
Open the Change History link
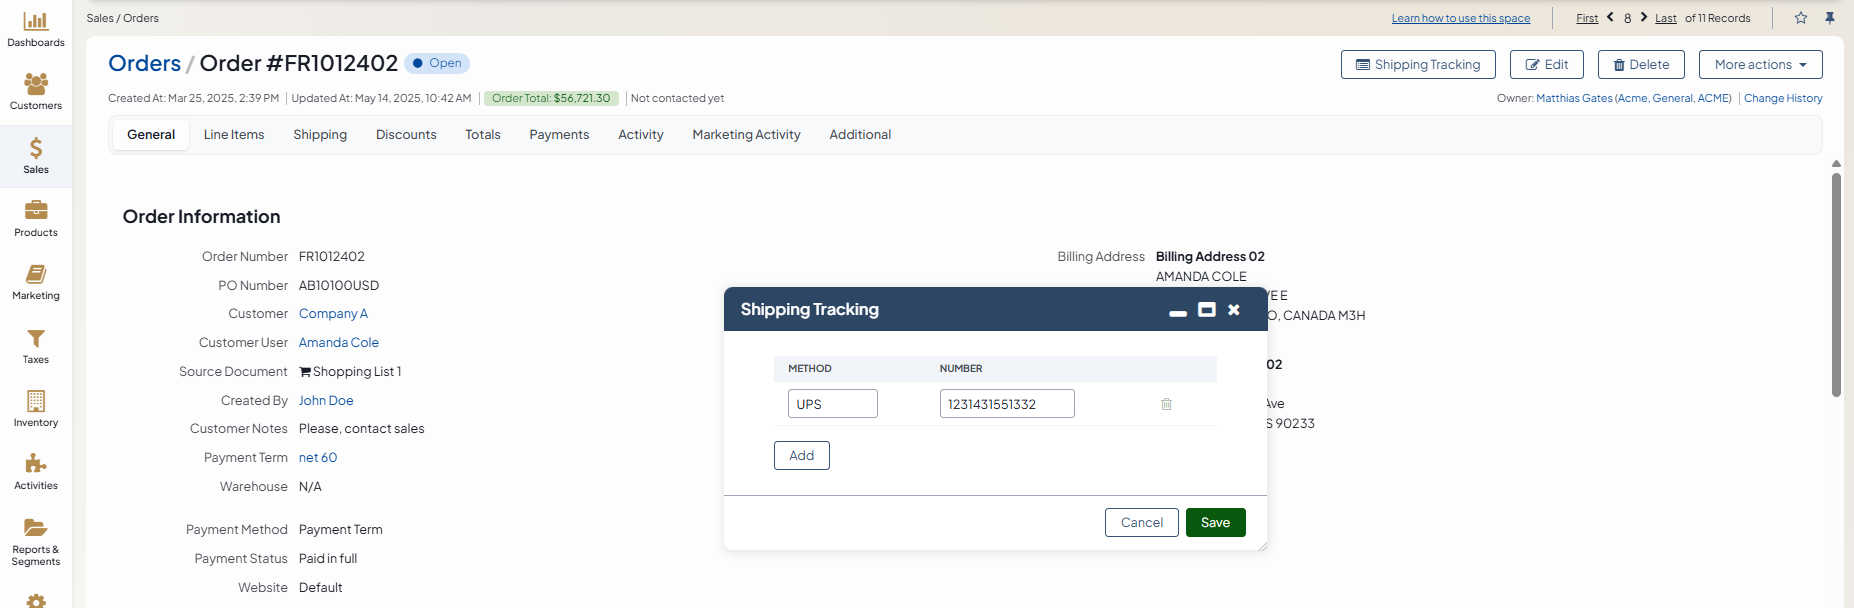coord(1783,98)
